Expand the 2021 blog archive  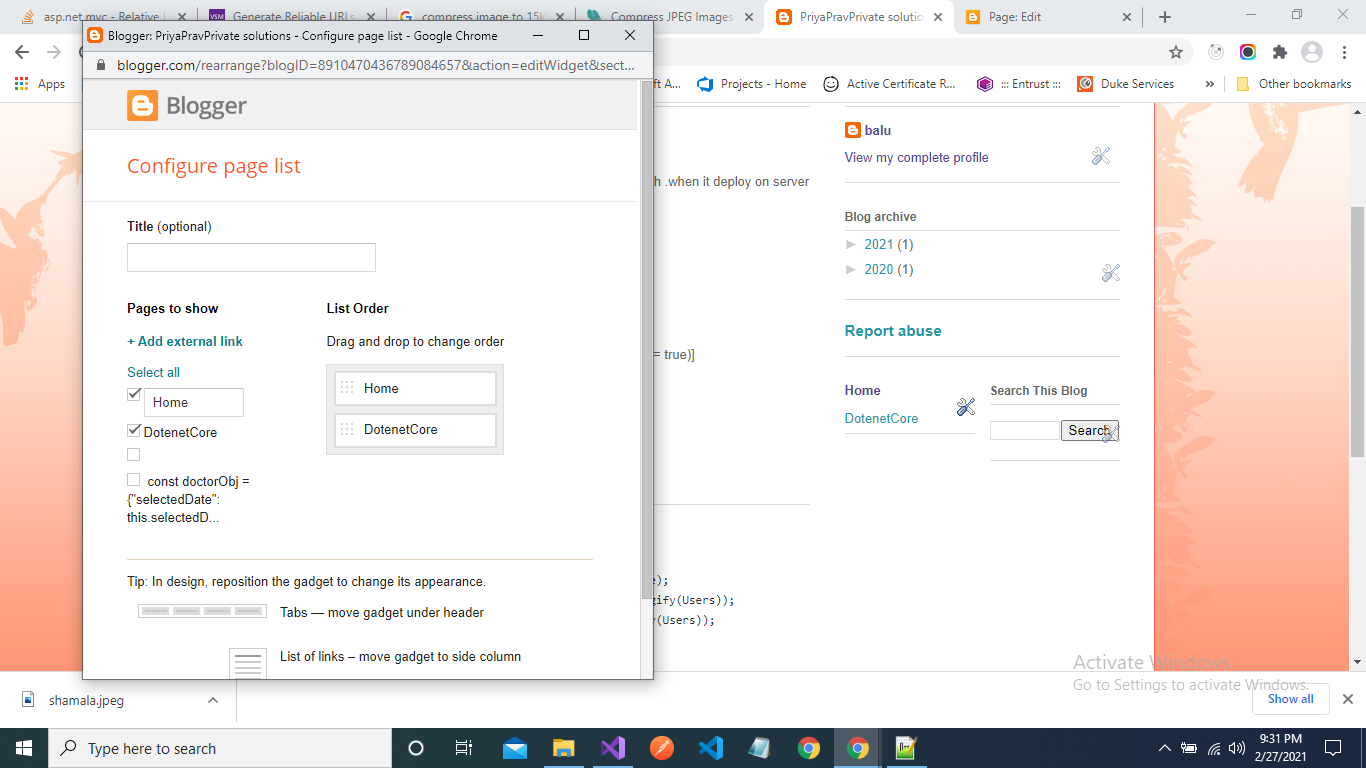point(851,244)
